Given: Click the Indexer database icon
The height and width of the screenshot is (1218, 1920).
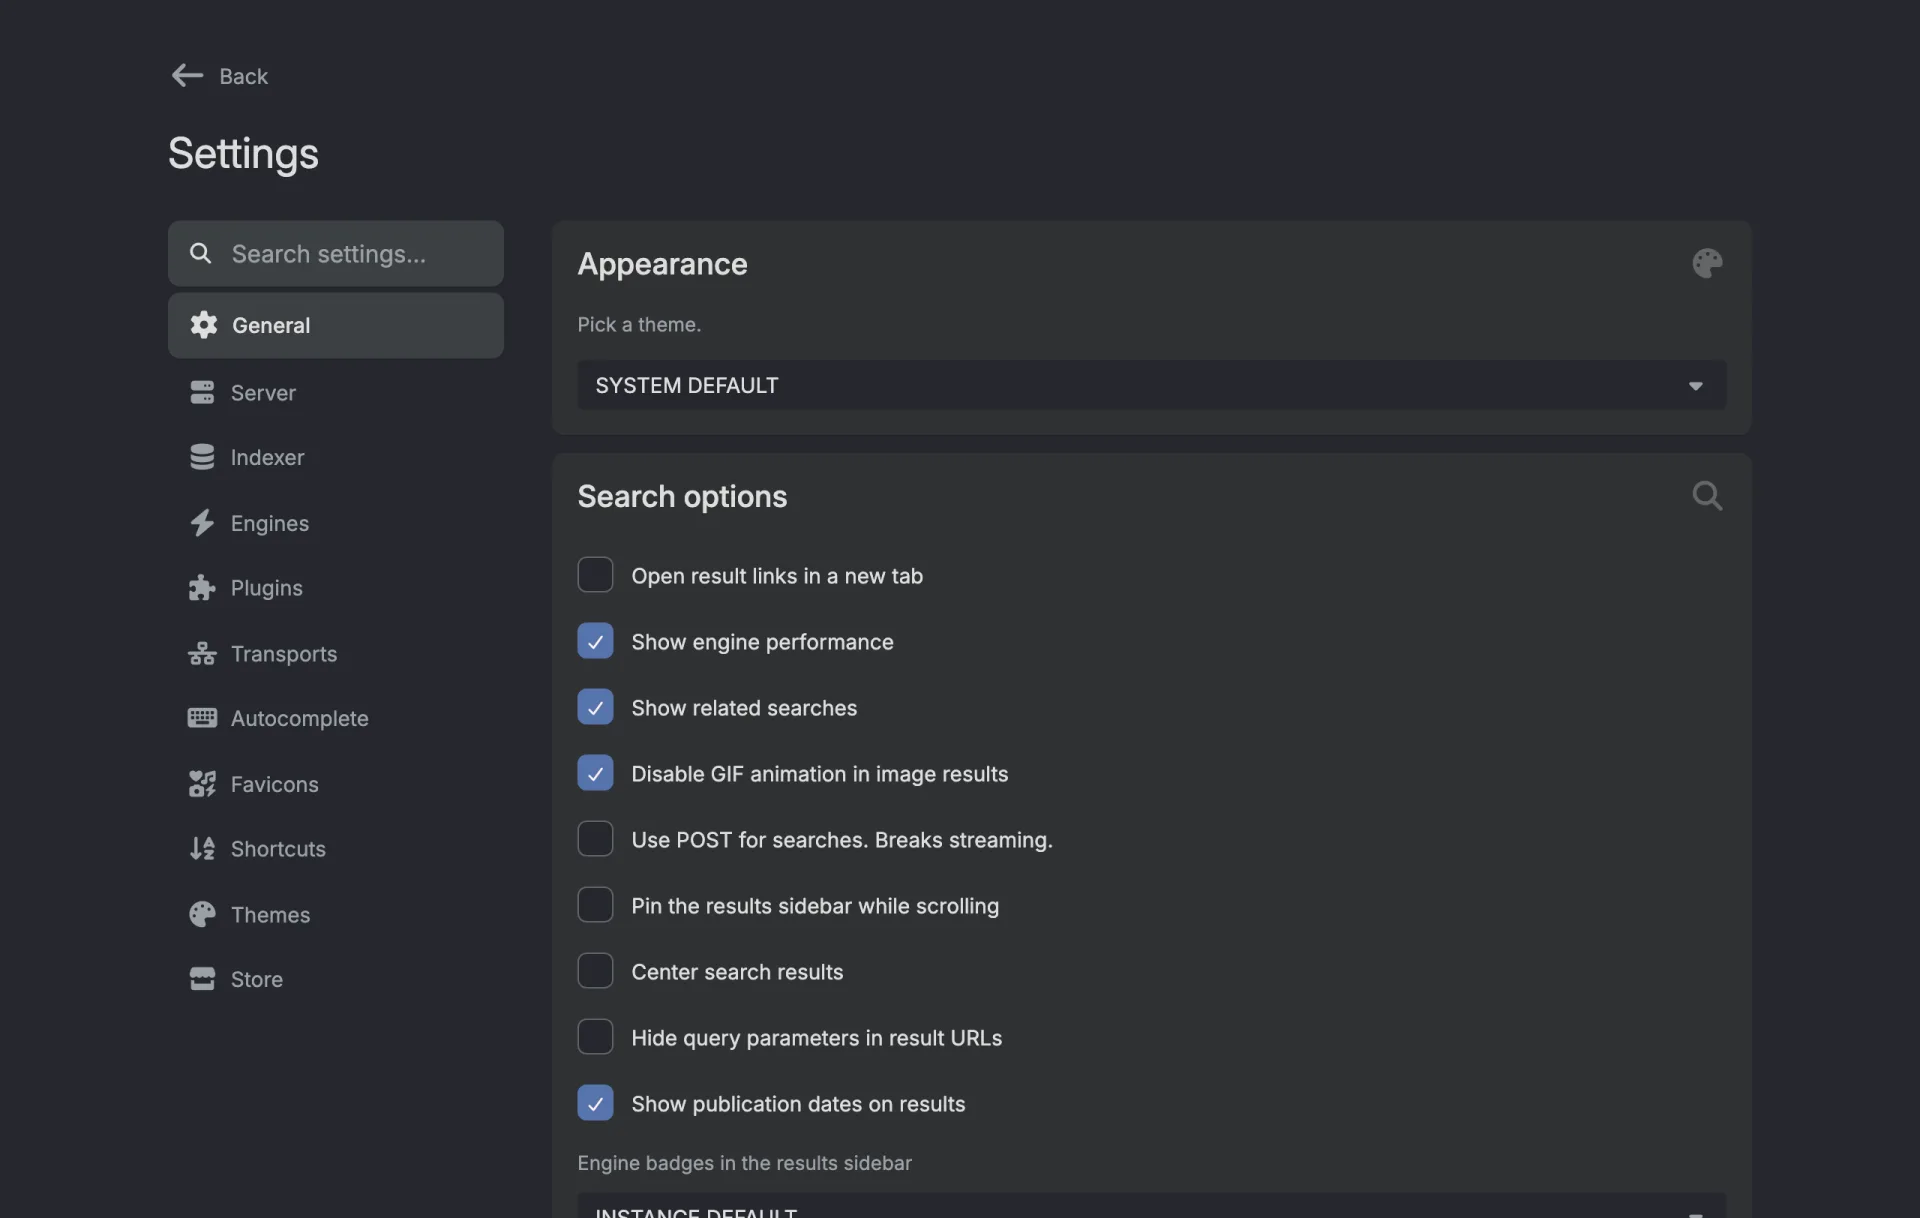Looking at the screenshot, I should tap(202, 457).
